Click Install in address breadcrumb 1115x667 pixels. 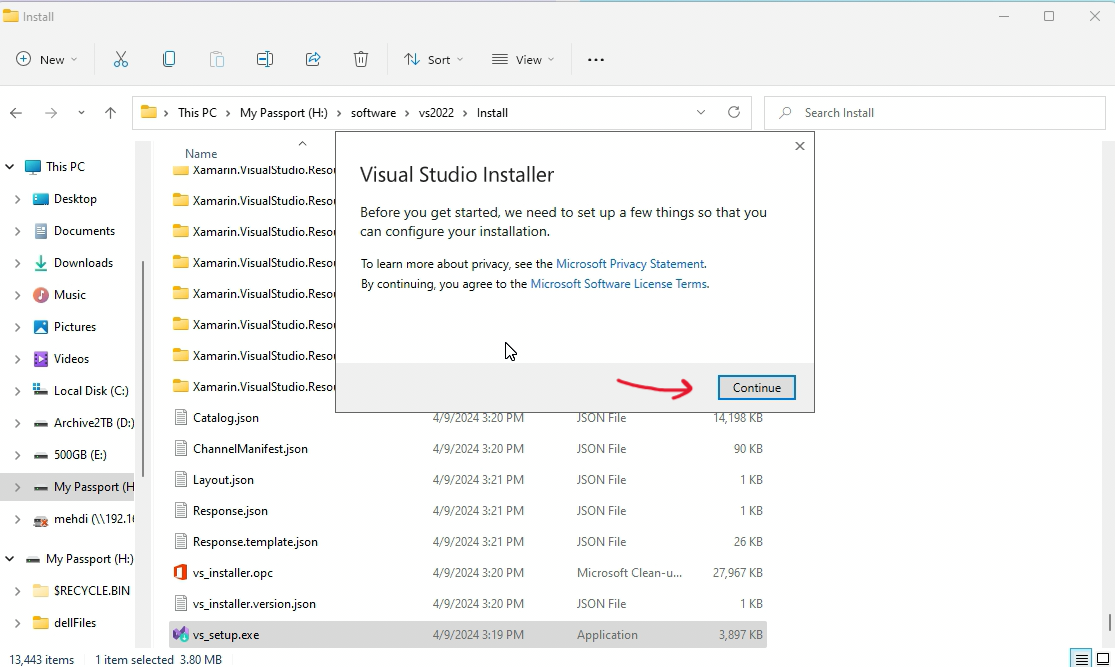[492, 113]
